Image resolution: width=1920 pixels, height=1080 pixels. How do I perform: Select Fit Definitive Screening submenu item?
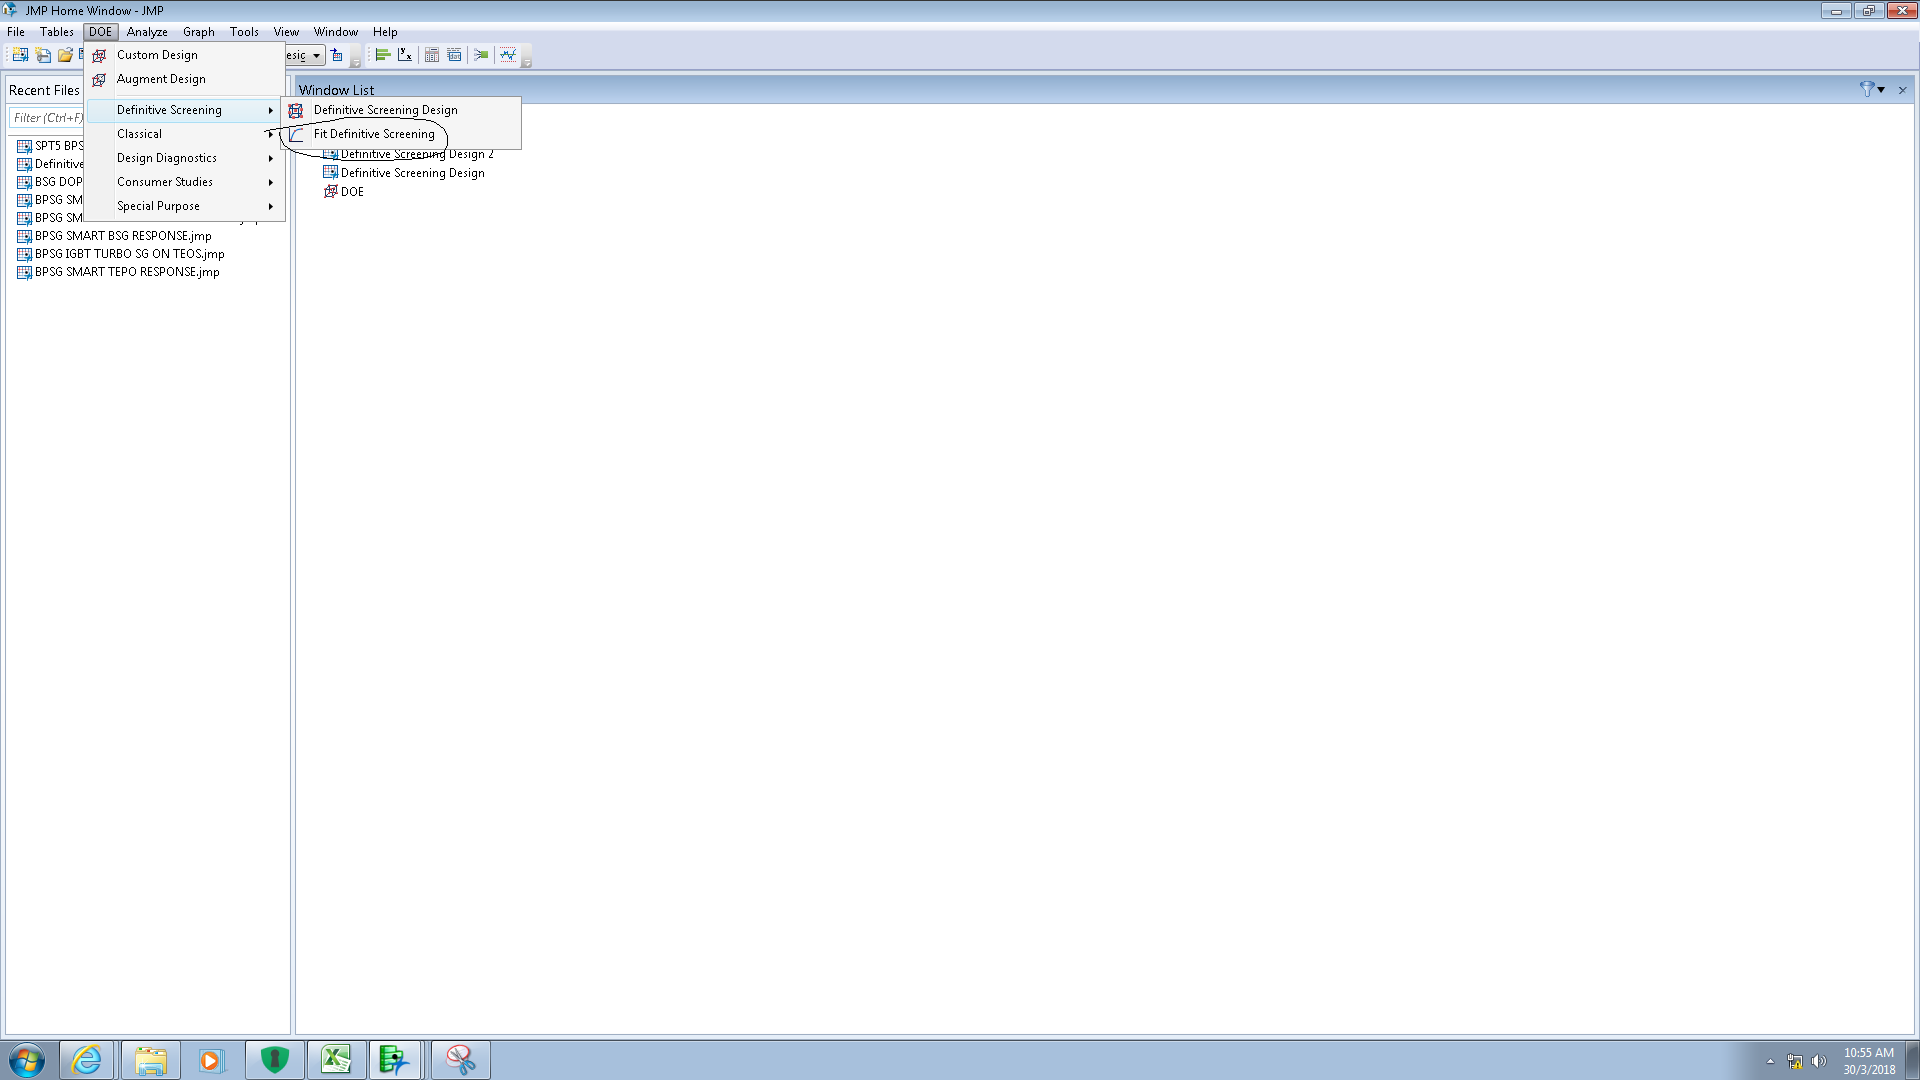click(x=374, y=134)
